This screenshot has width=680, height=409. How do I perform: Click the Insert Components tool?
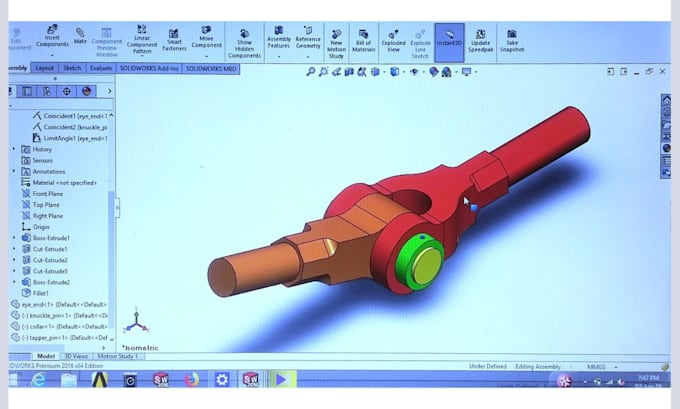tap(52, 36)
